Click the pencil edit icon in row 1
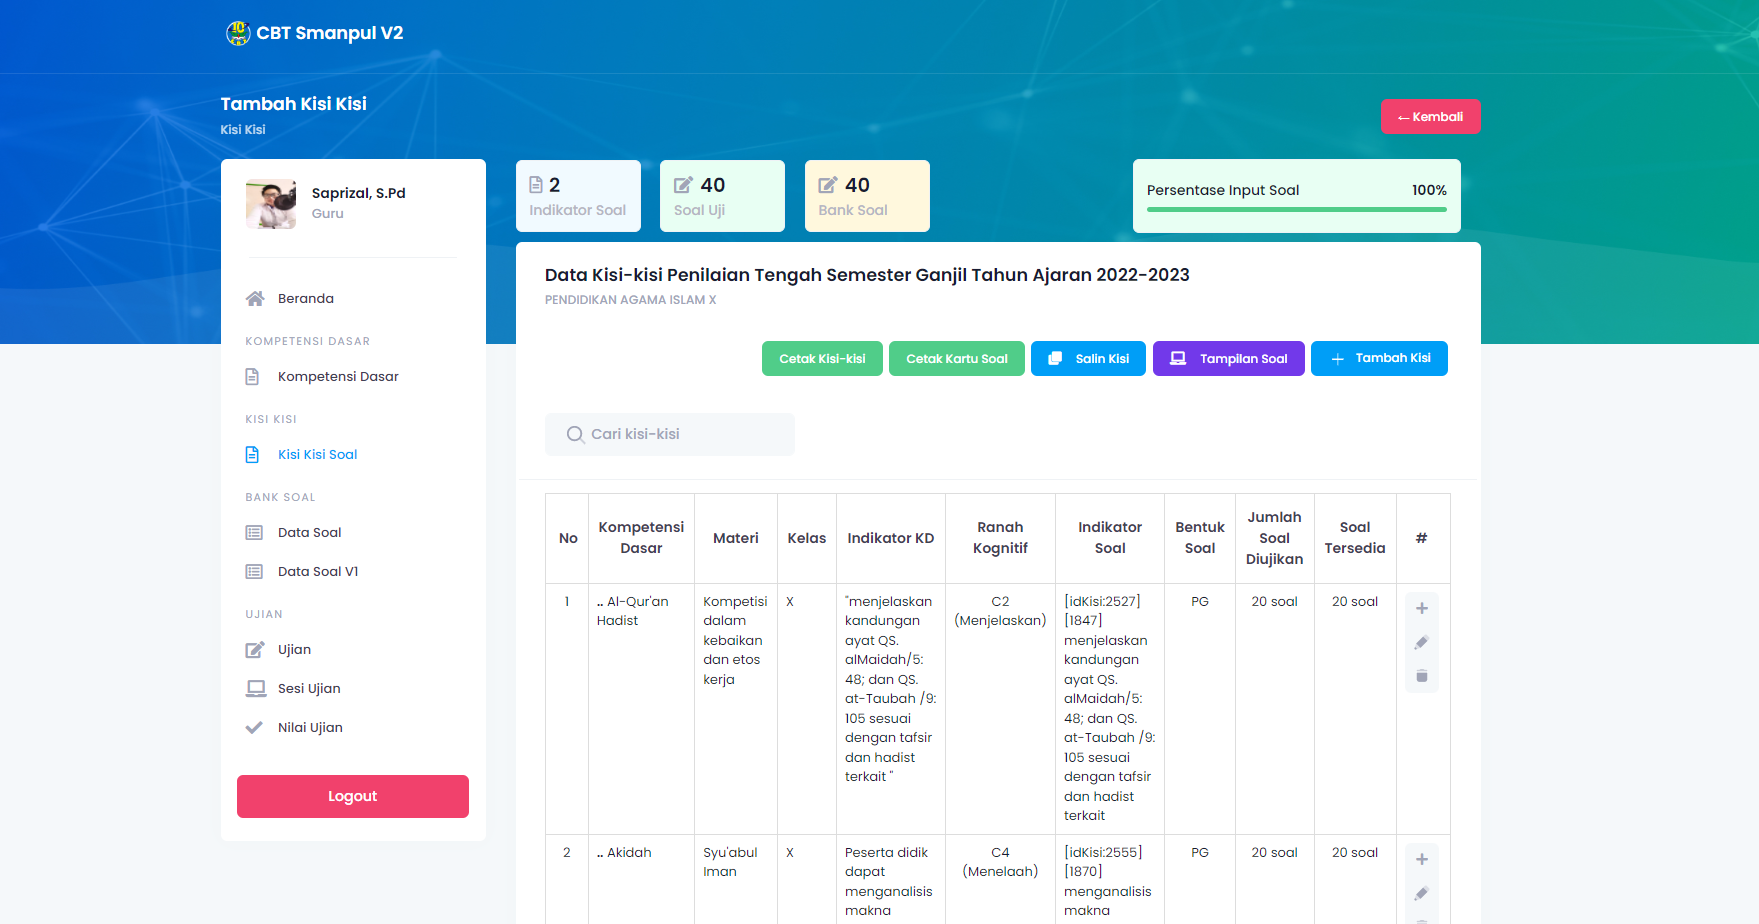Image resolution: width=1759 pixels, height=924 pixels. pyautogui.click(x=1421, y=643)
